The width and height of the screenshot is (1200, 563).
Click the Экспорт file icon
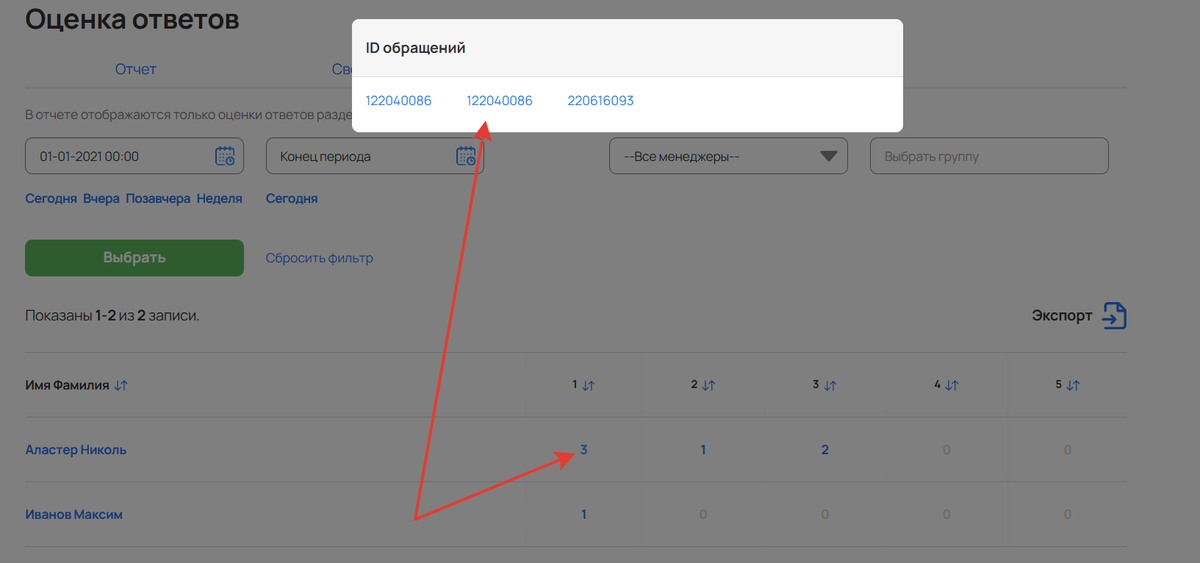[1114, 316]
